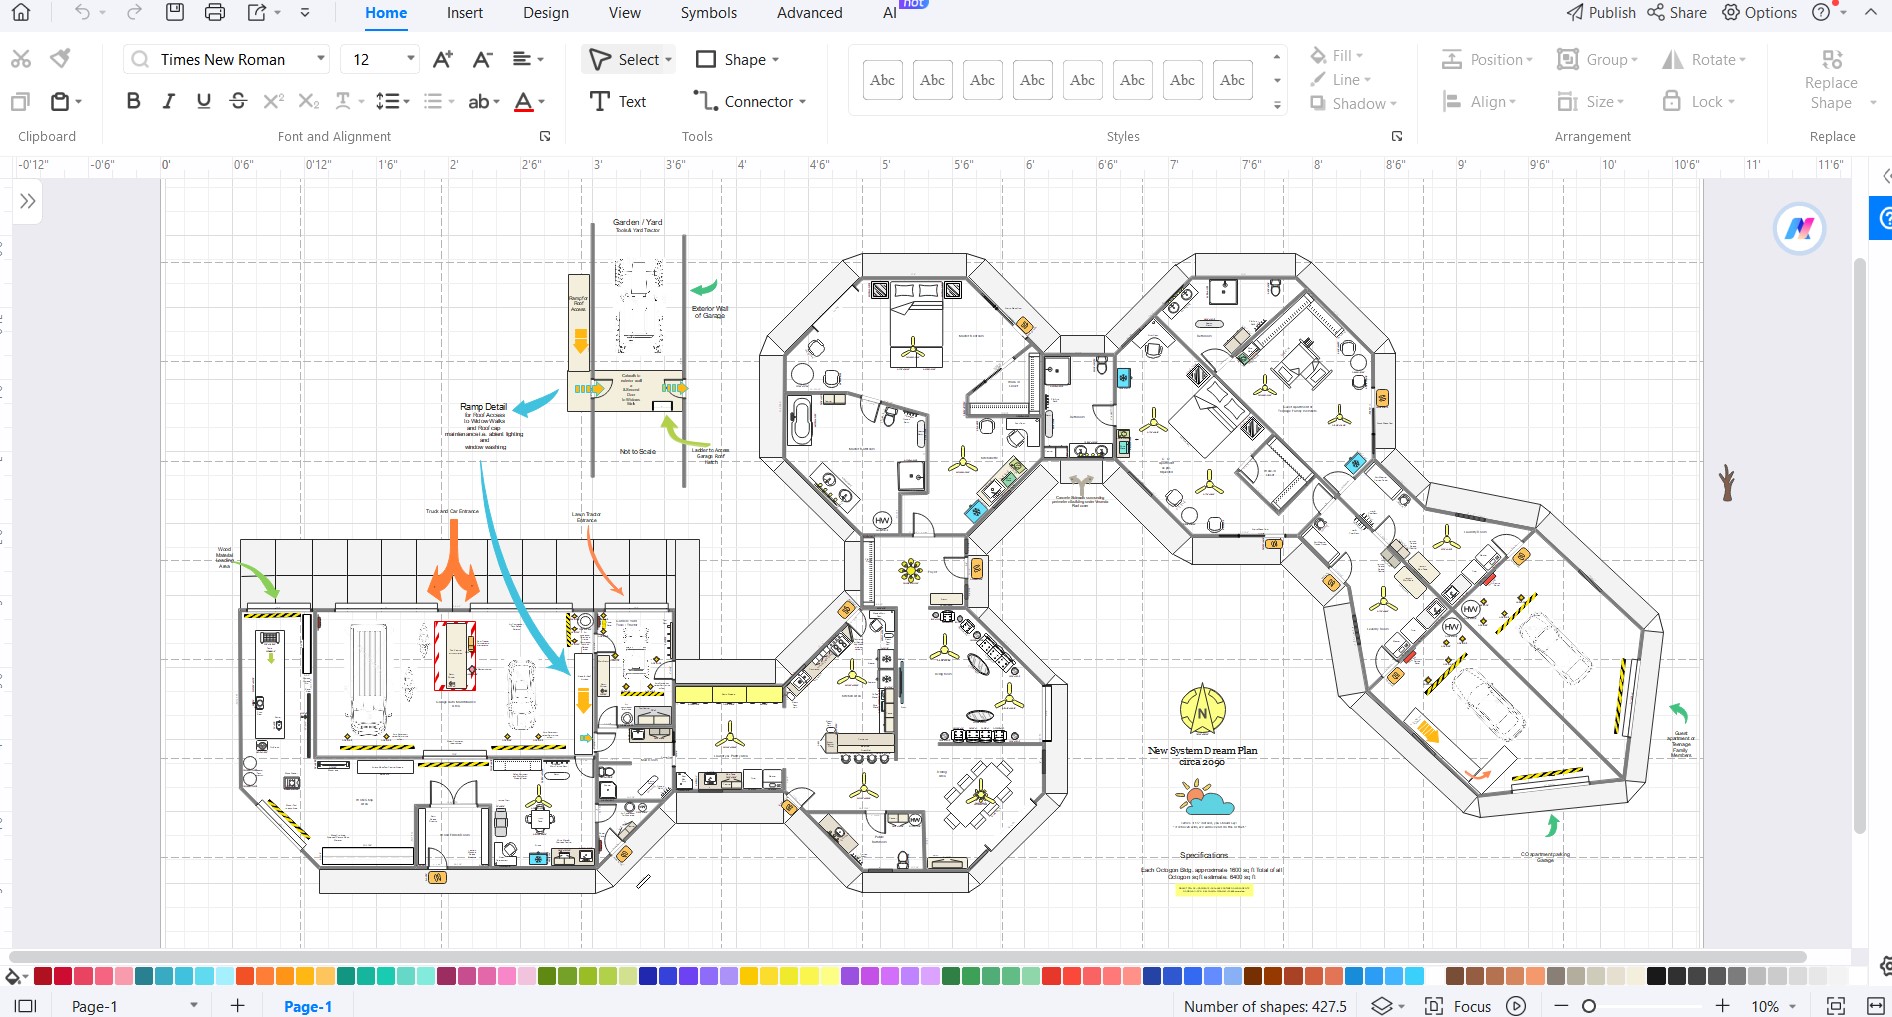Open Options settings
Screen dimensions: 1892x1017
1759,12
